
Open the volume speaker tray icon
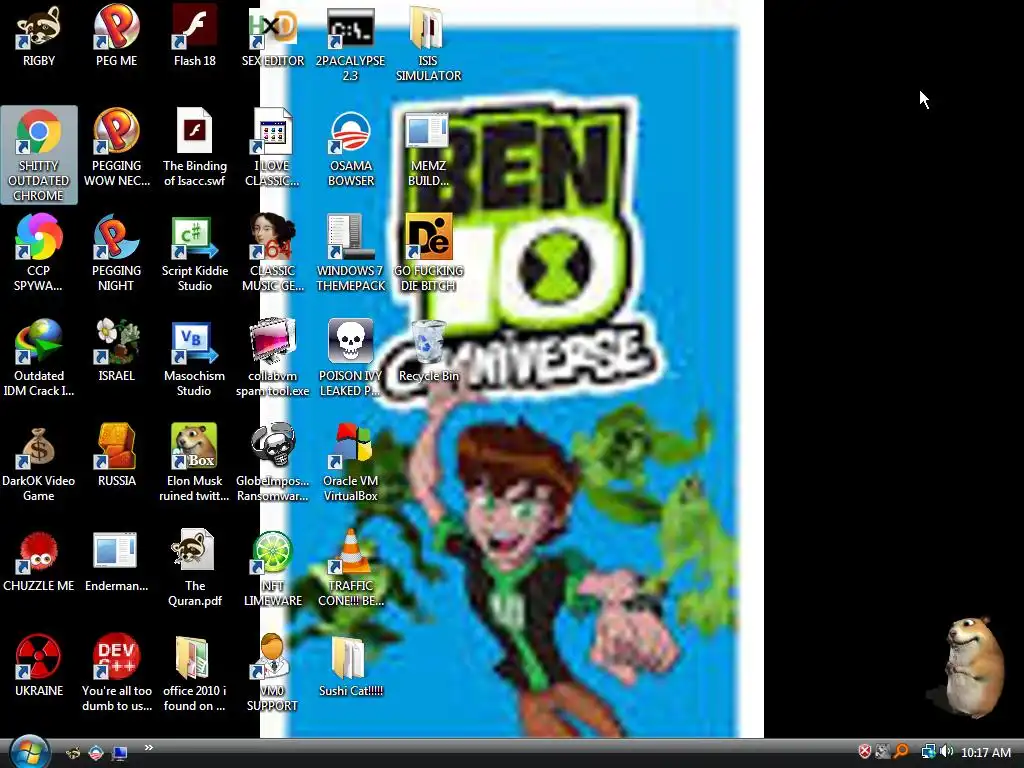point(946,752)
